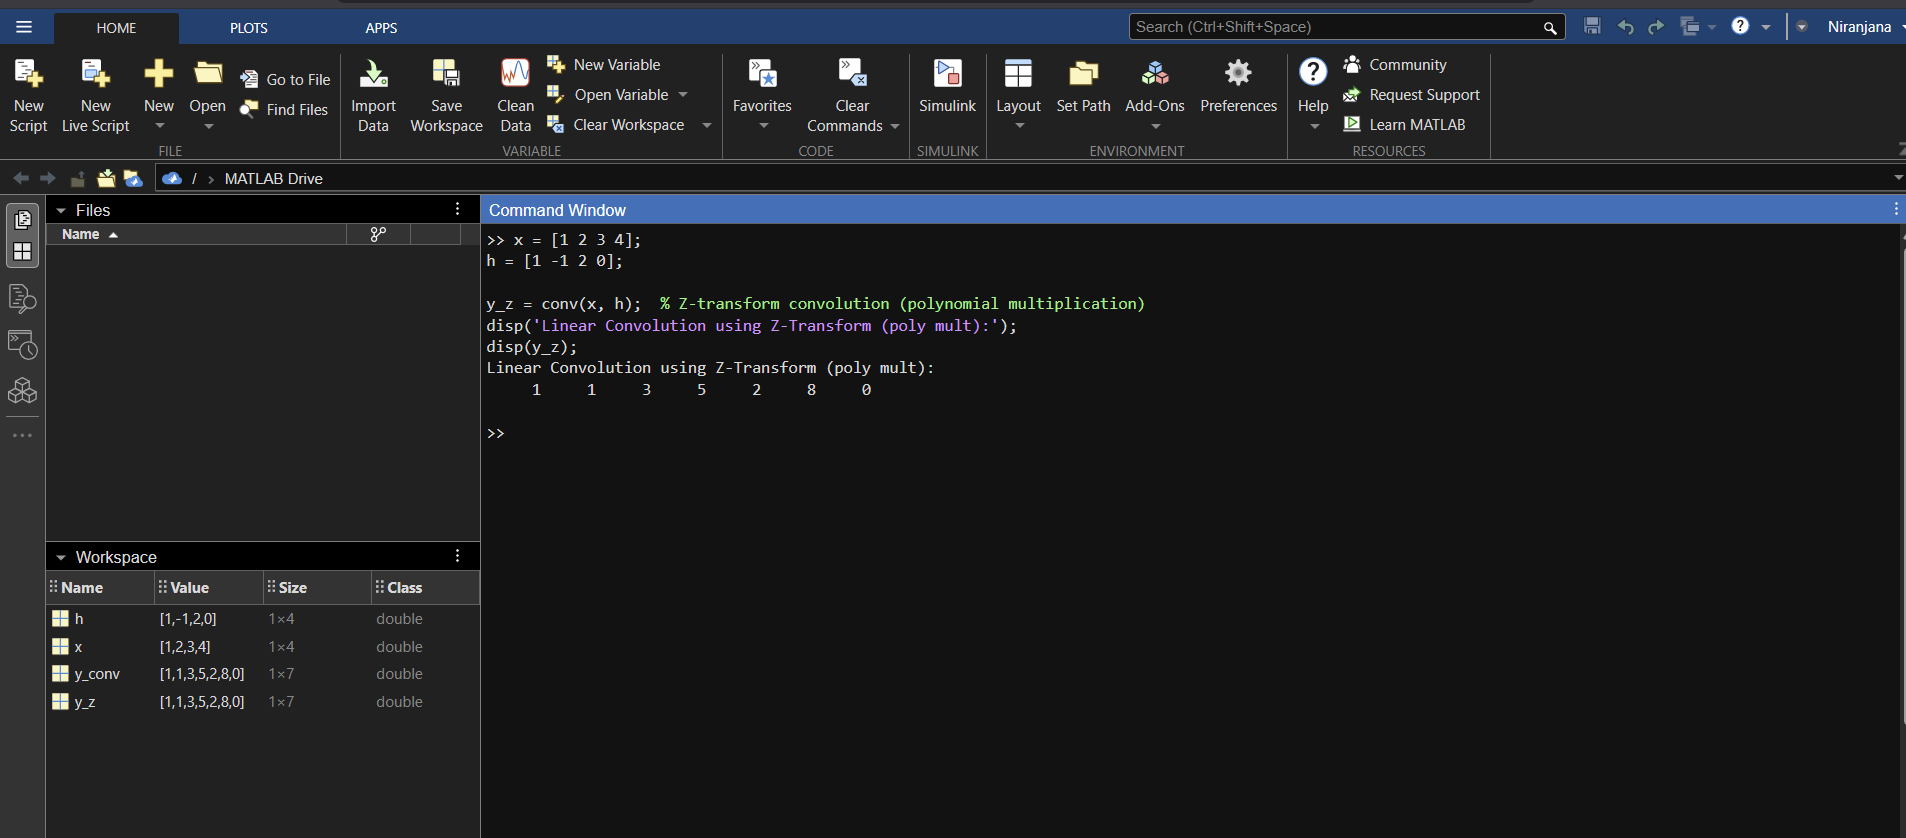Click Import Data
The image size is (1906, 838).
(x=373, y=96)
